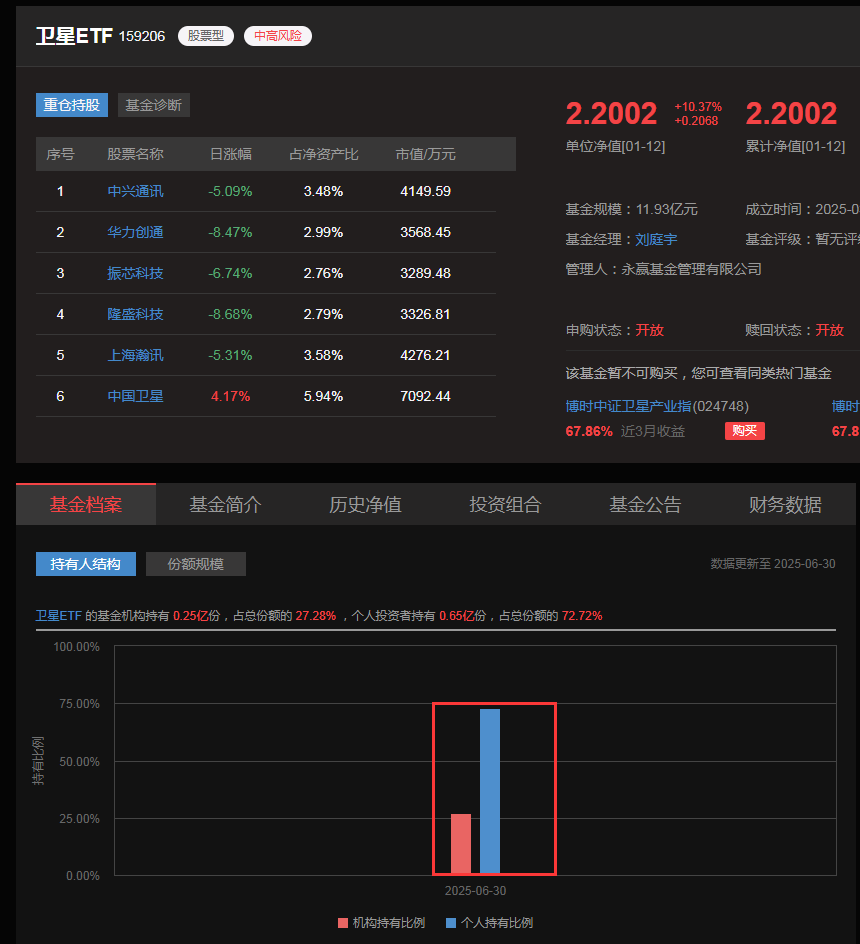Click fund code 159206
This screenshot has height=944, width=860.
142,36
